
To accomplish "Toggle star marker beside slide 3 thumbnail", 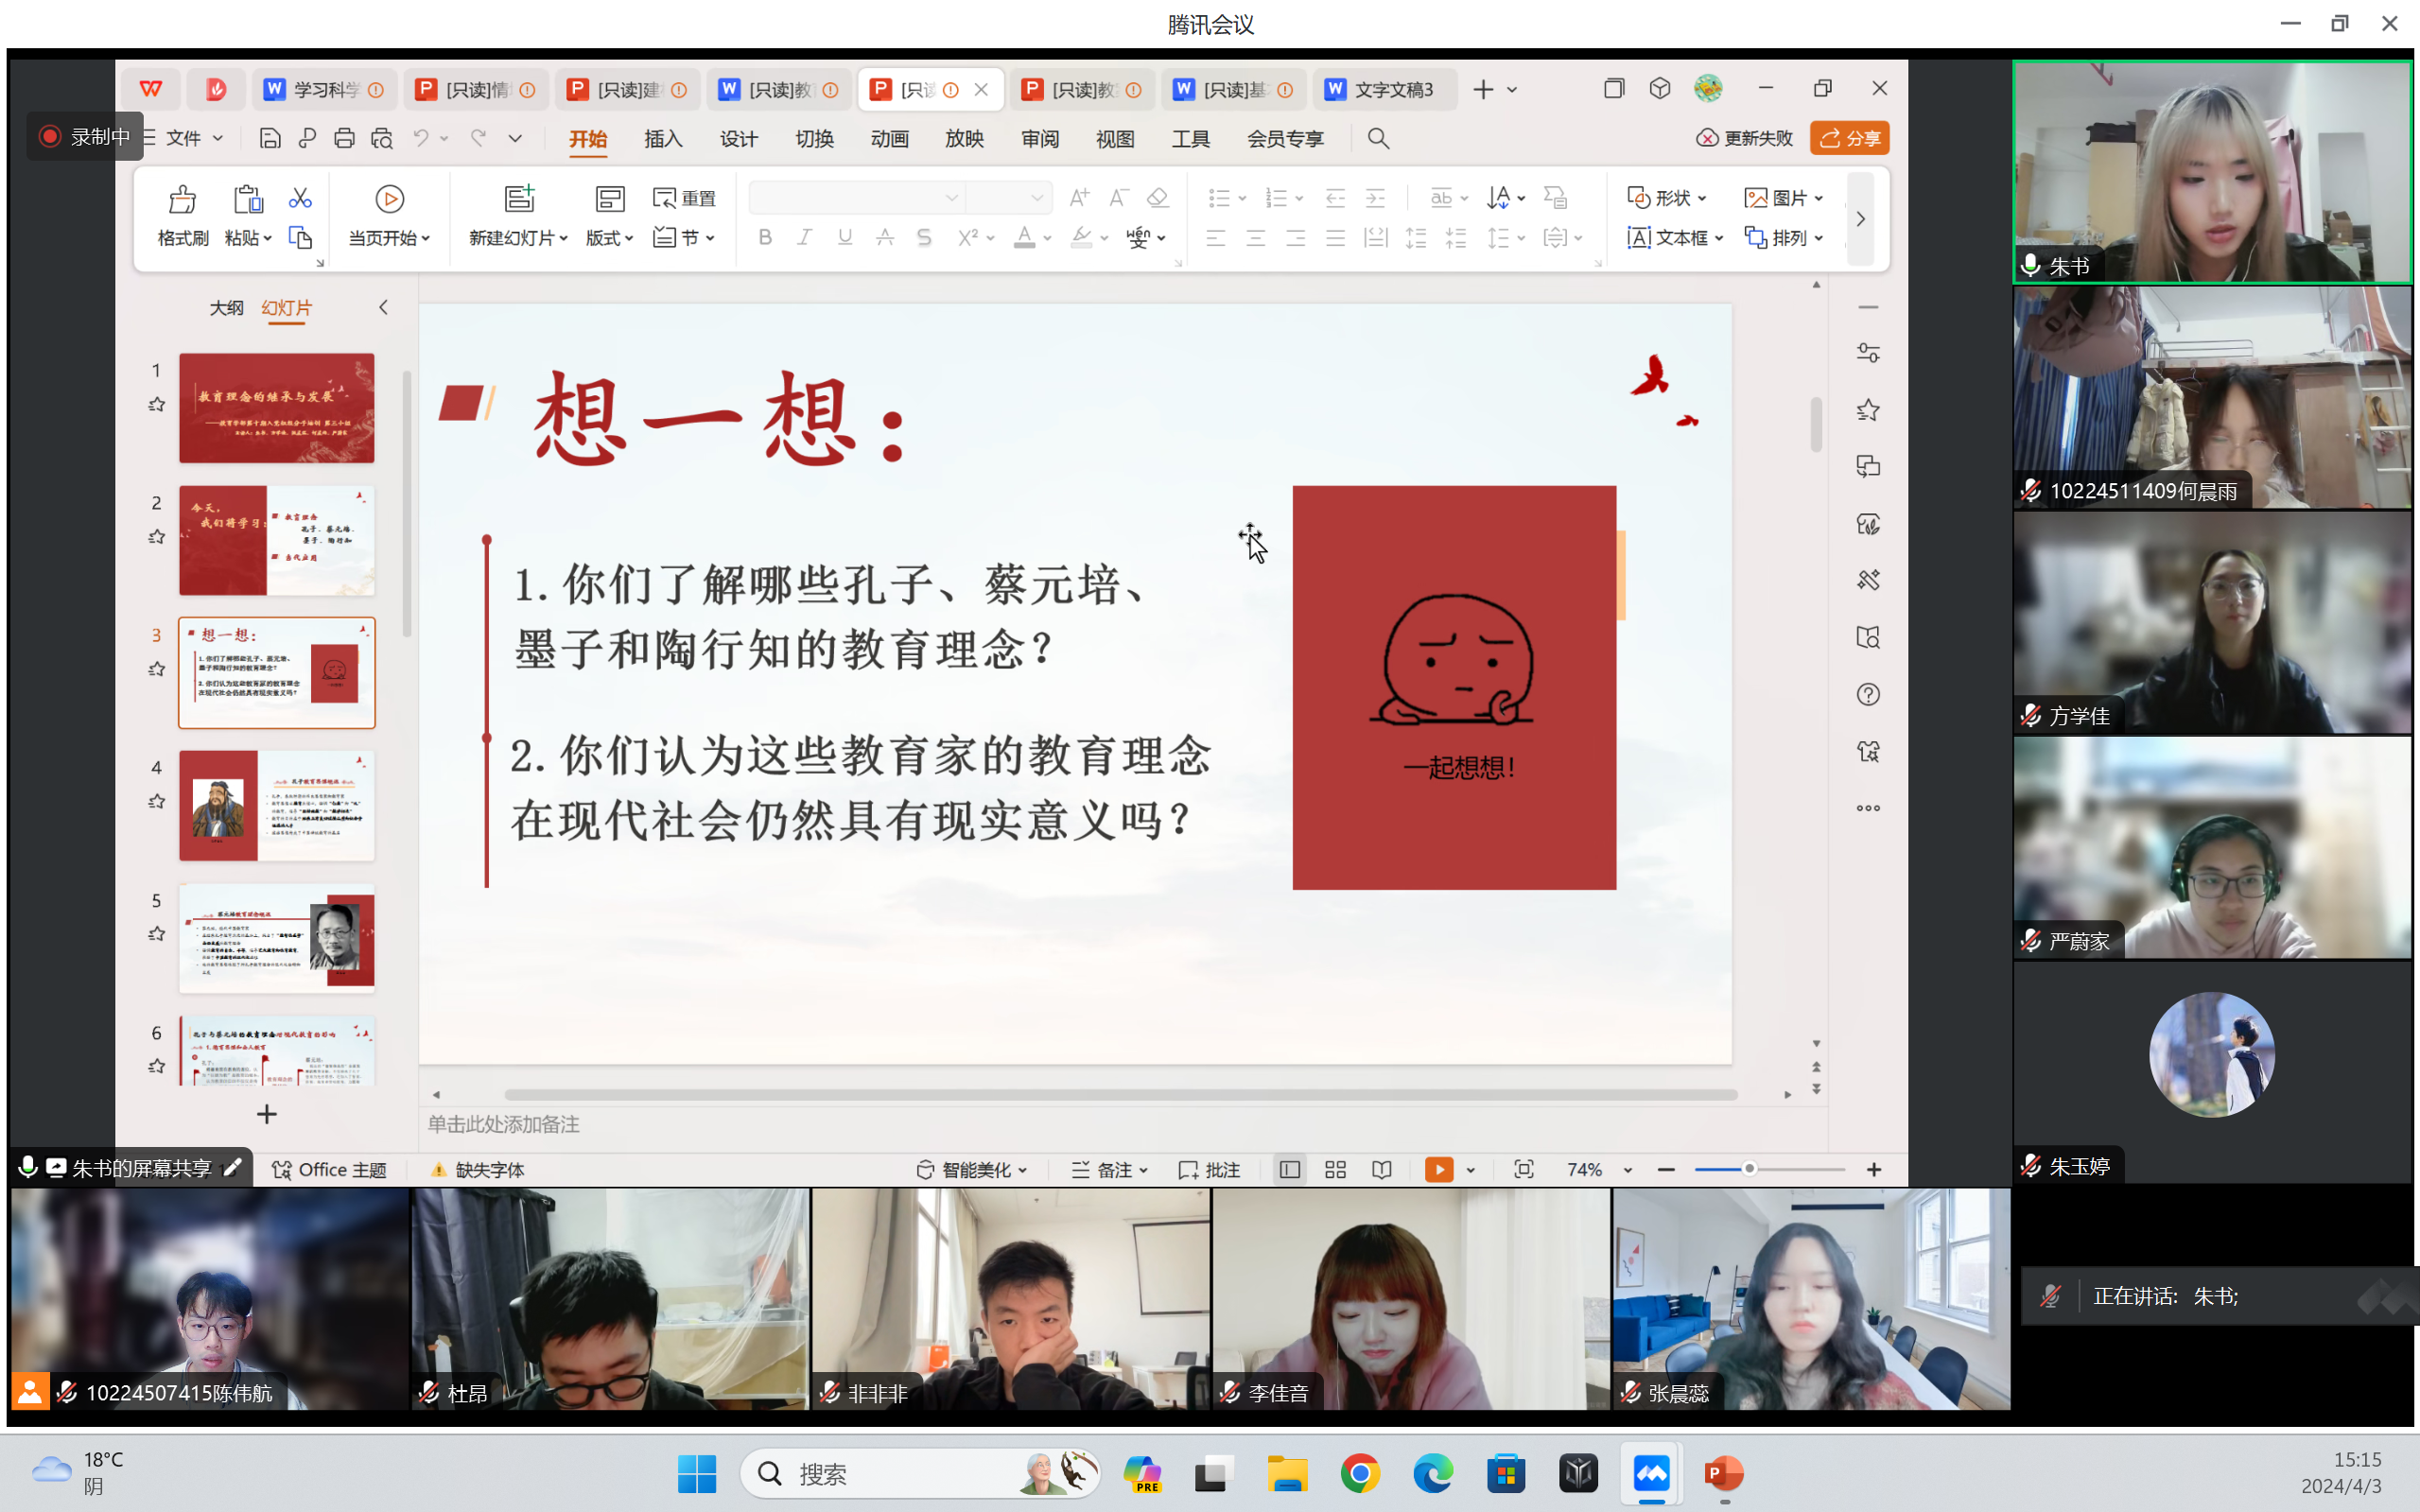I will 157,669.
